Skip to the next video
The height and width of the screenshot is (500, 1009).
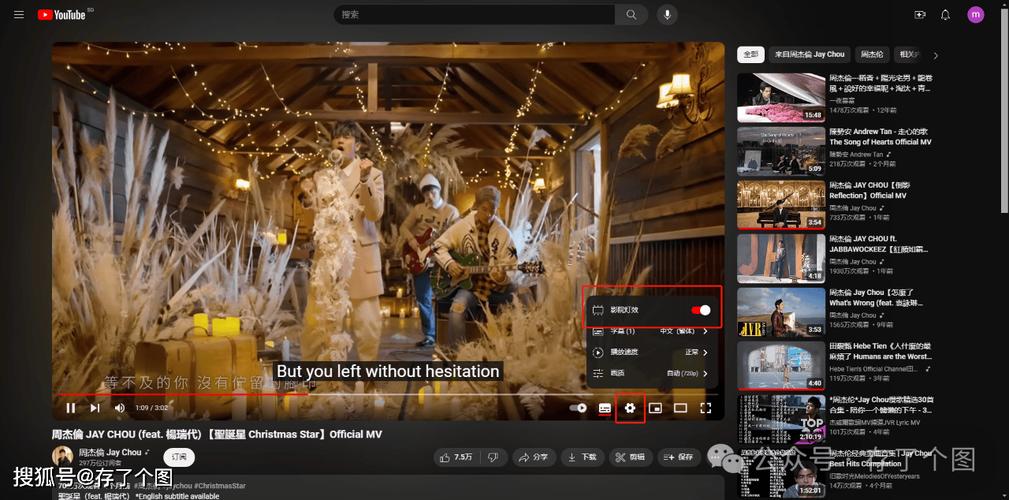click(95, 408)
